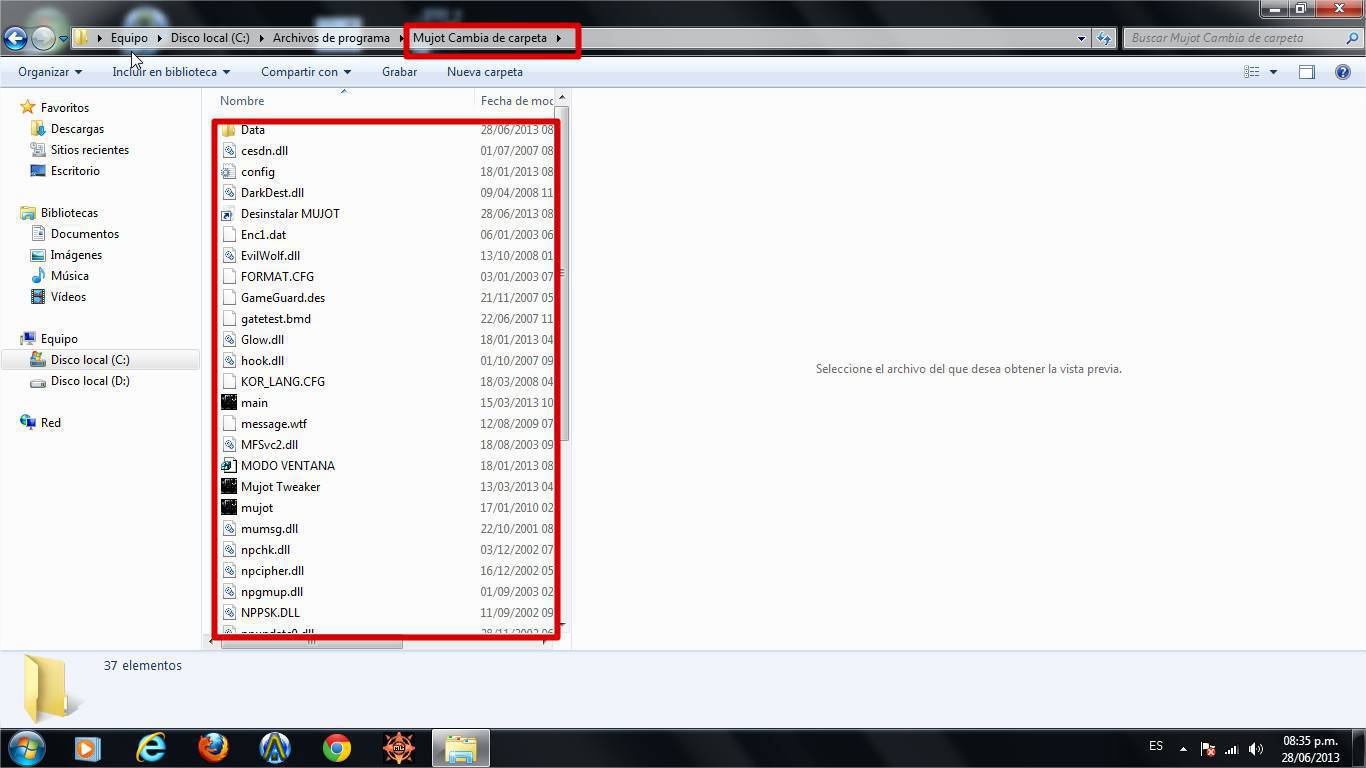Click the Grabar toolbar item

pos(399,72)
